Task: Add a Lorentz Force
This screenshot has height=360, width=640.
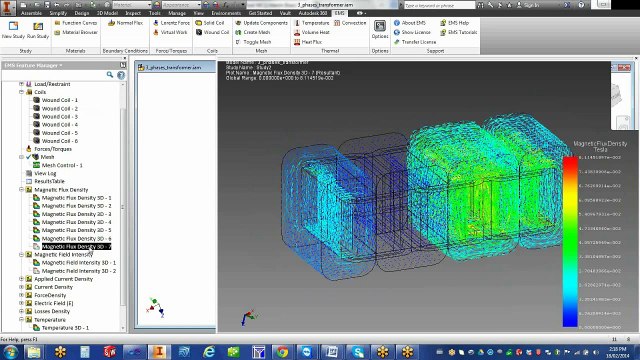Action: [x=171, y=23]
